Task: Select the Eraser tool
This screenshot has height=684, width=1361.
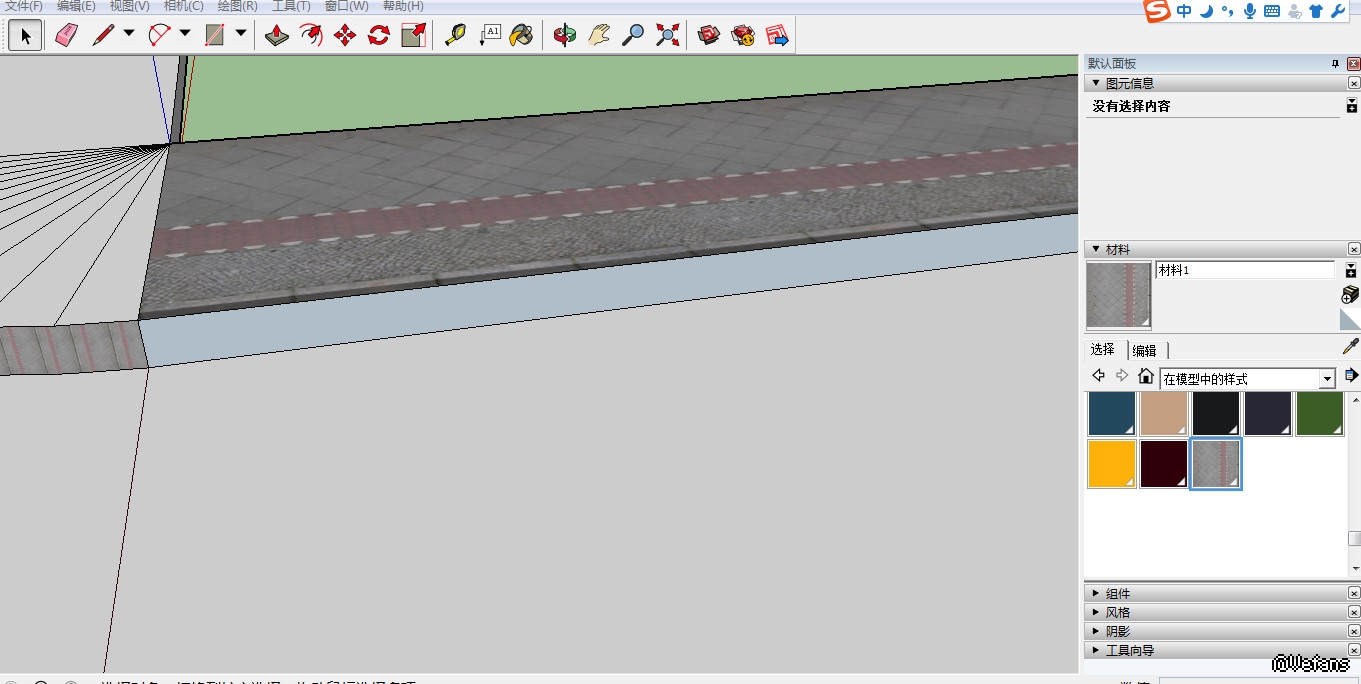Action: tap(66, 36)
